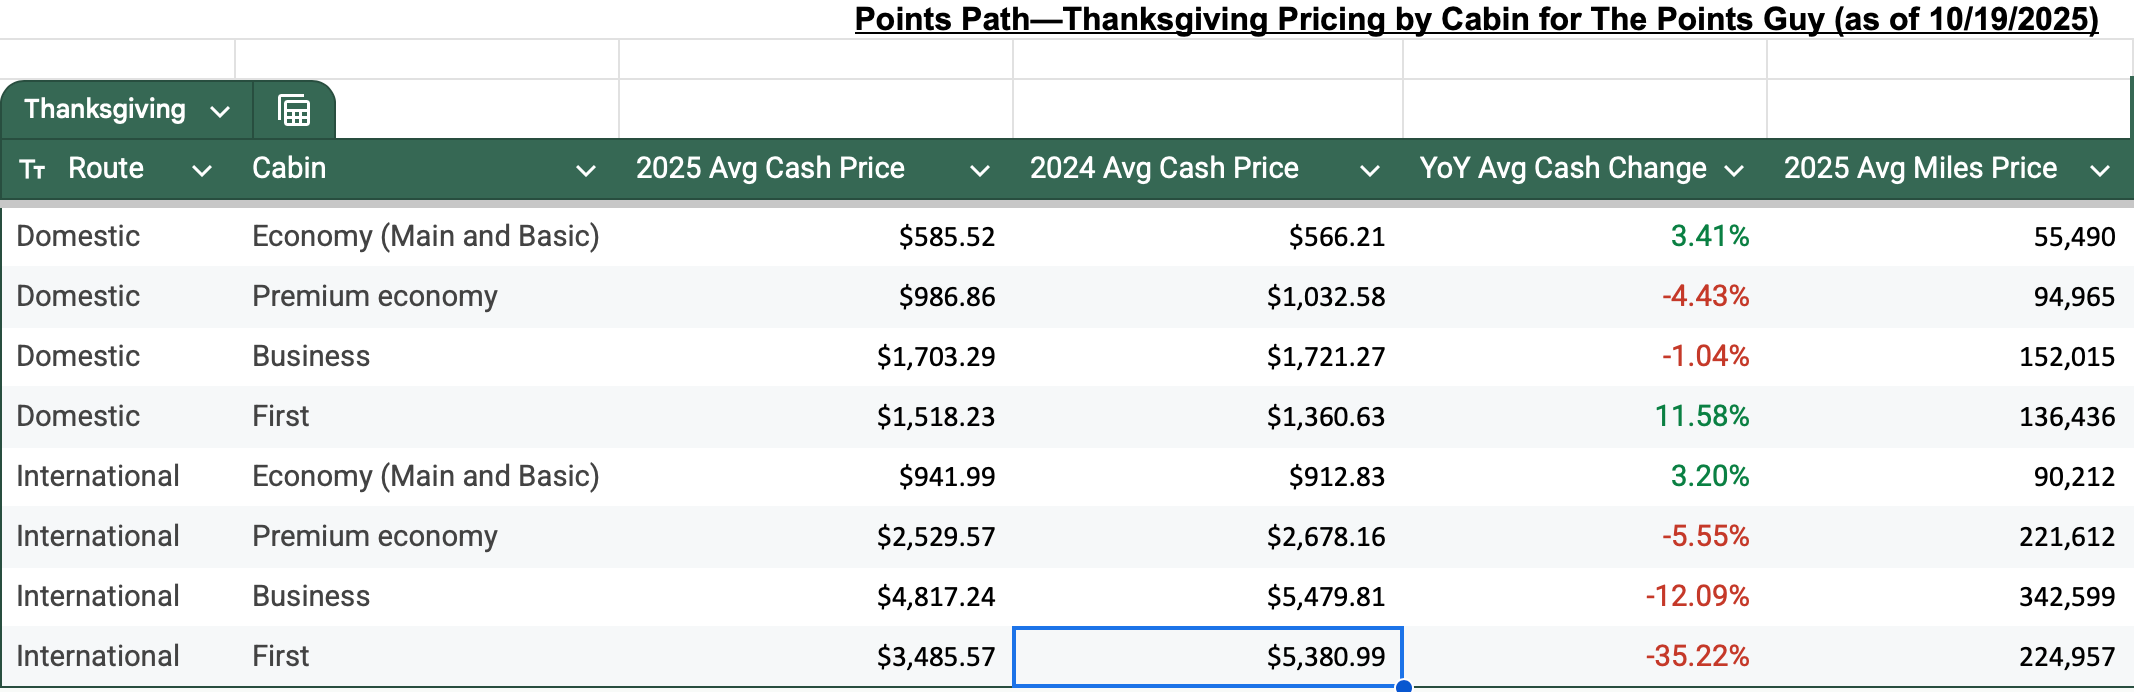Click the 11.58% Domestic First change cell
Image resolution: width=2134 pixels, height=692 pixels.
coord(1701,417)
